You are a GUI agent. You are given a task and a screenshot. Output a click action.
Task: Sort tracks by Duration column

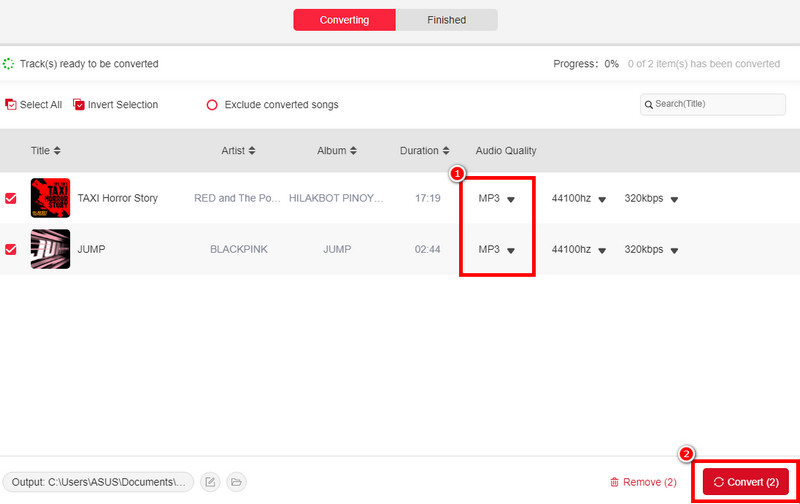[x=424, y=150]
